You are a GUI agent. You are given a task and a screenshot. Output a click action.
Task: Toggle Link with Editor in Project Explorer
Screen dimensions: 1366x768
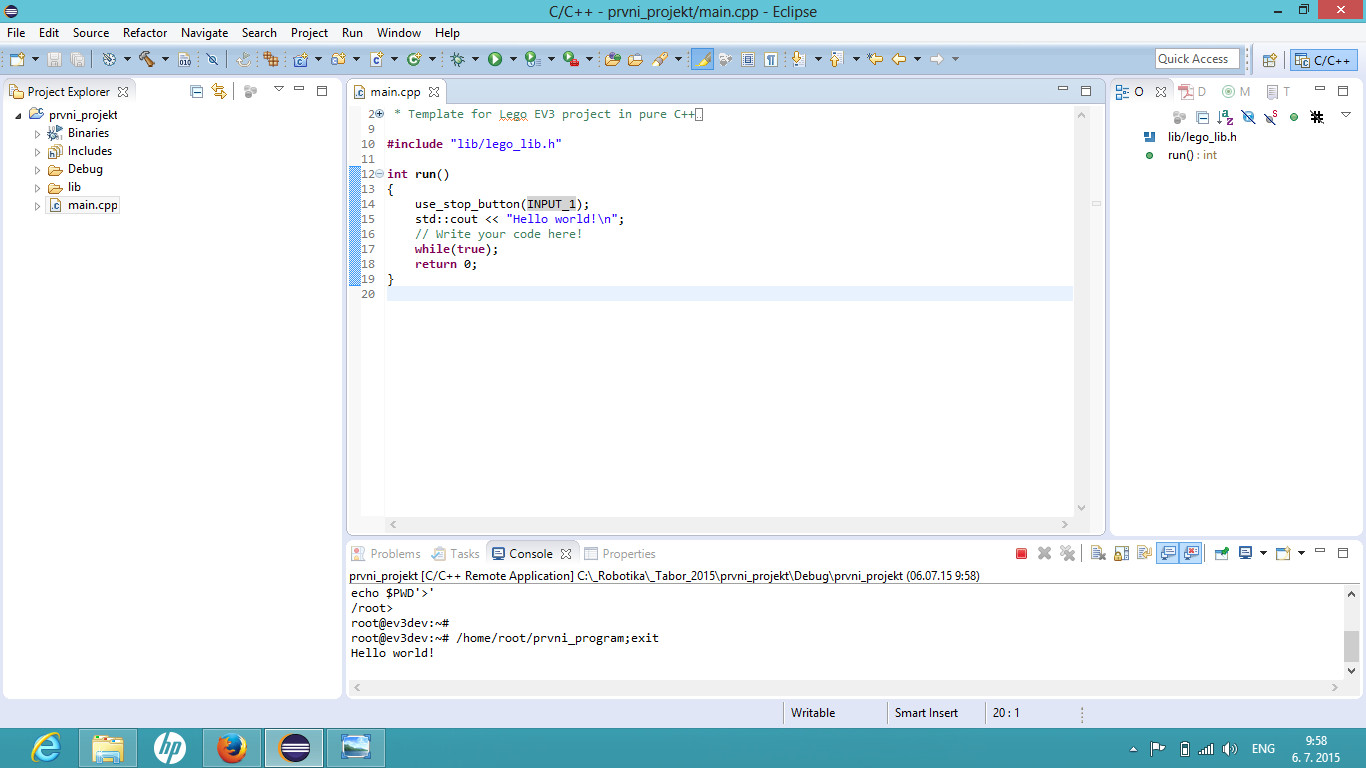pos(219,91)
